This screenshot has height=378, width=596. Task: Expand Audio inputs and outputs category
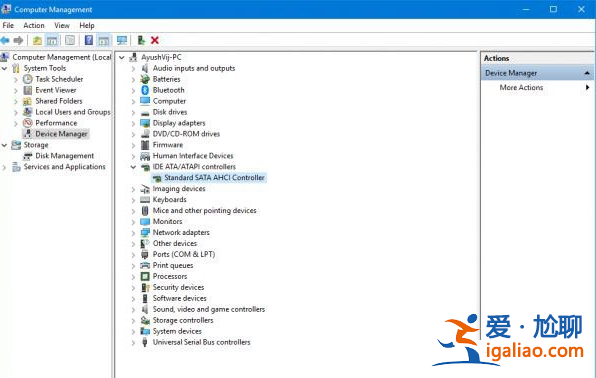point(133,69)
